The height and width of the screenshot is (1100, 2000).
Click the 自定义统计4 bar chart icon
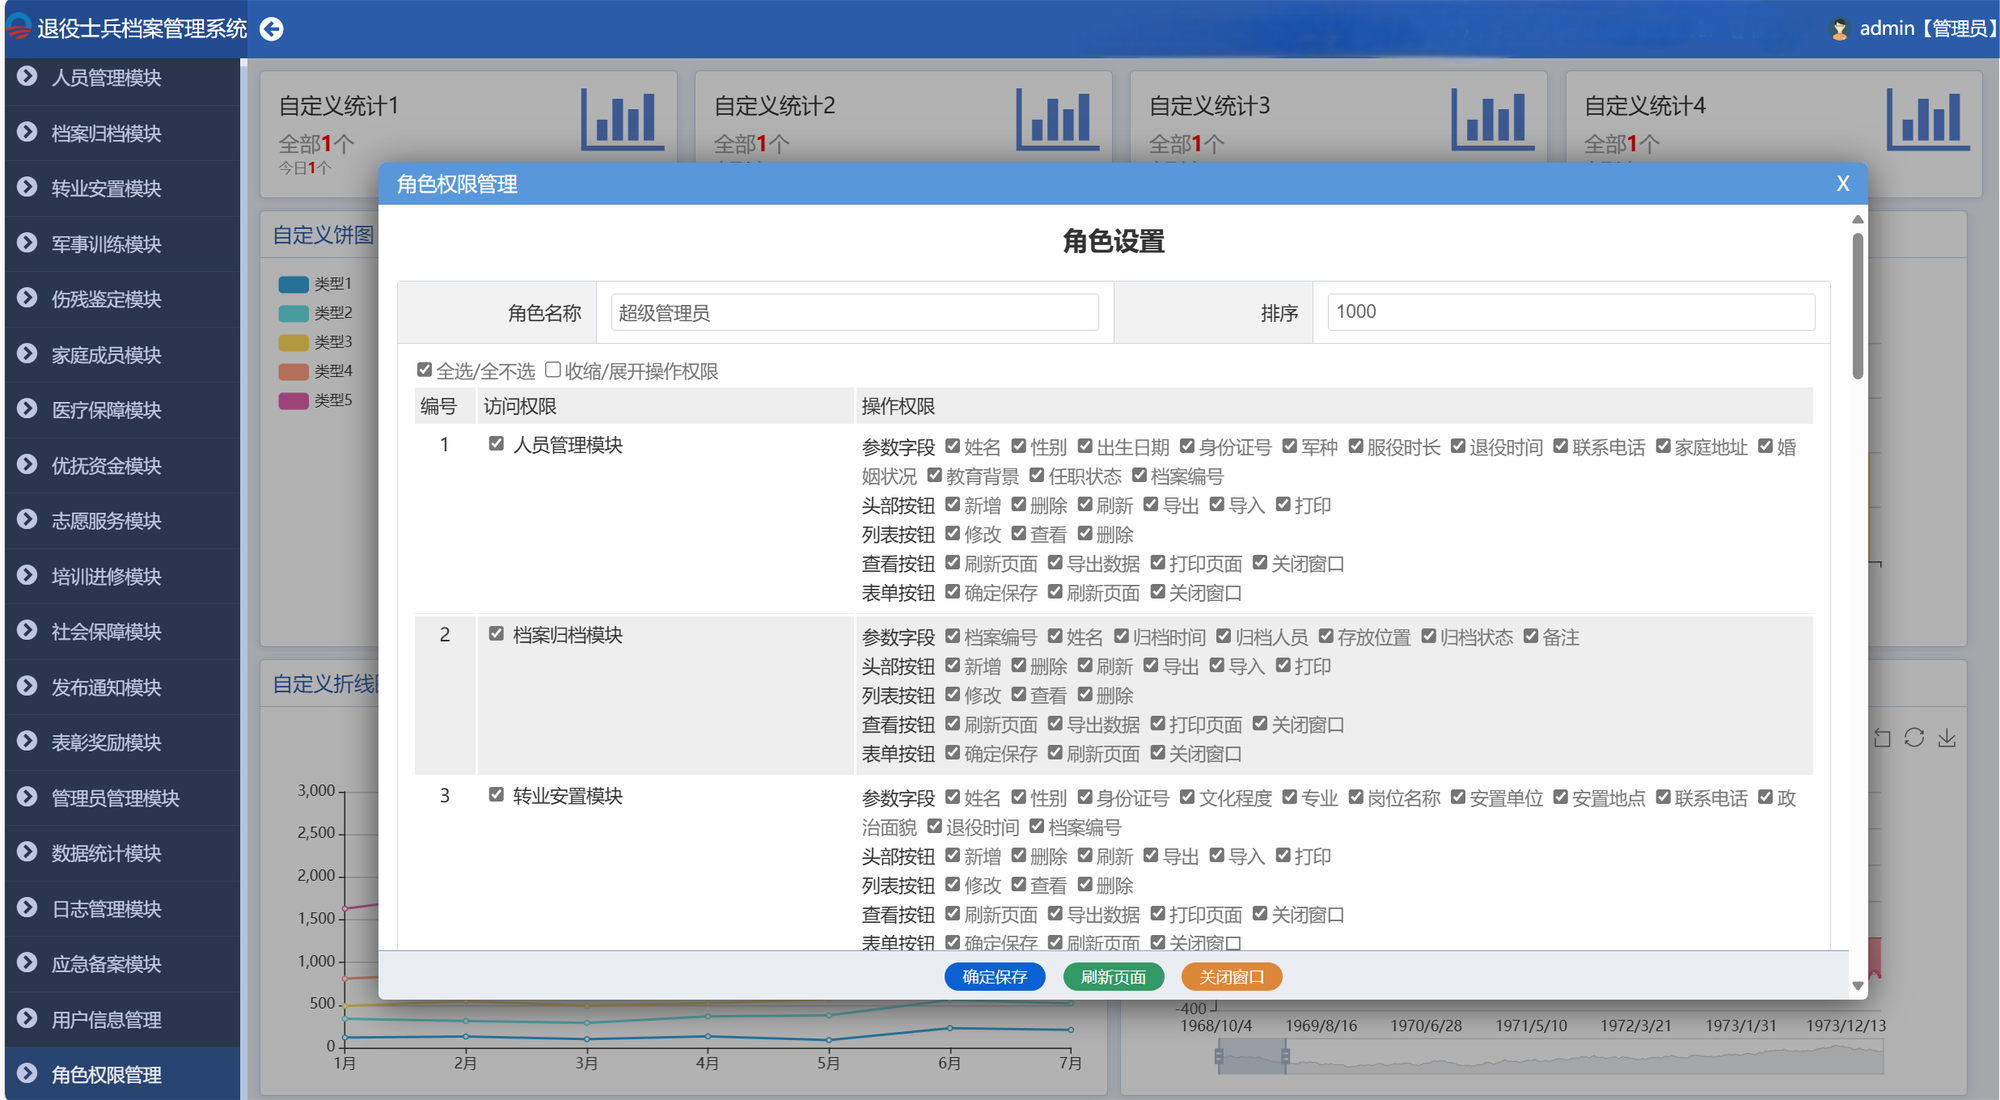1927,119
